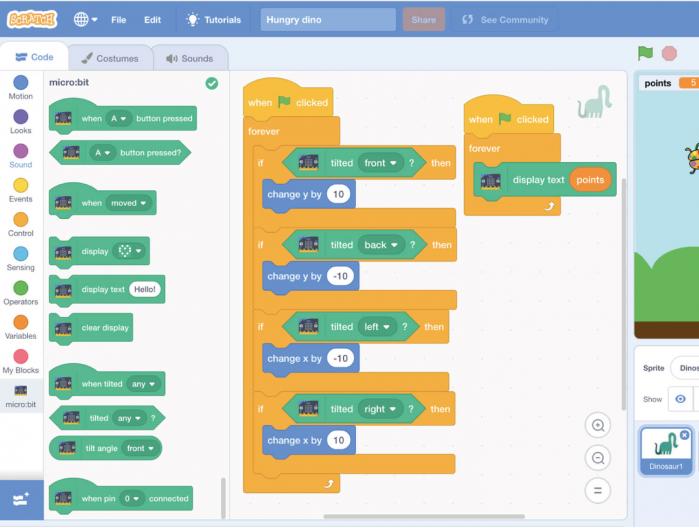Select the My Blocks category
This screenshot has height=528, width=699.
[21, 362]
